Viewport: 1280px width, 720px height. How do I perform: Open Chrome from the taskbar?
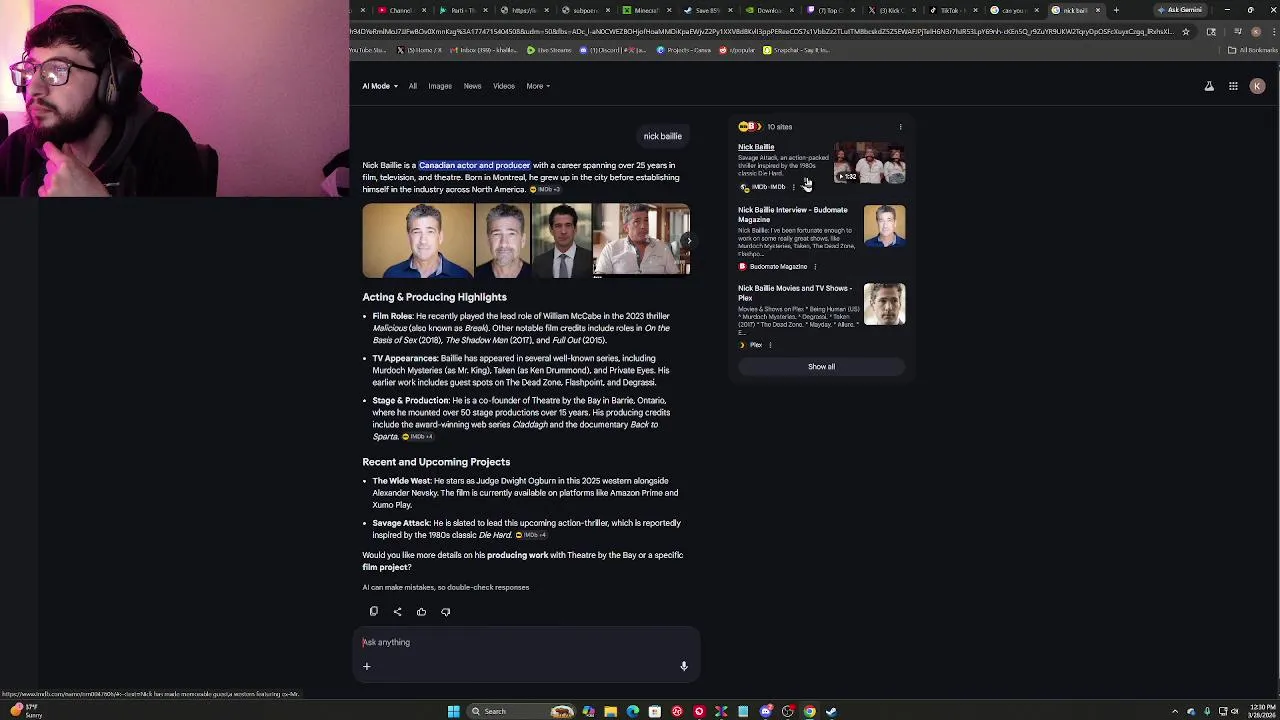[810, 711]
